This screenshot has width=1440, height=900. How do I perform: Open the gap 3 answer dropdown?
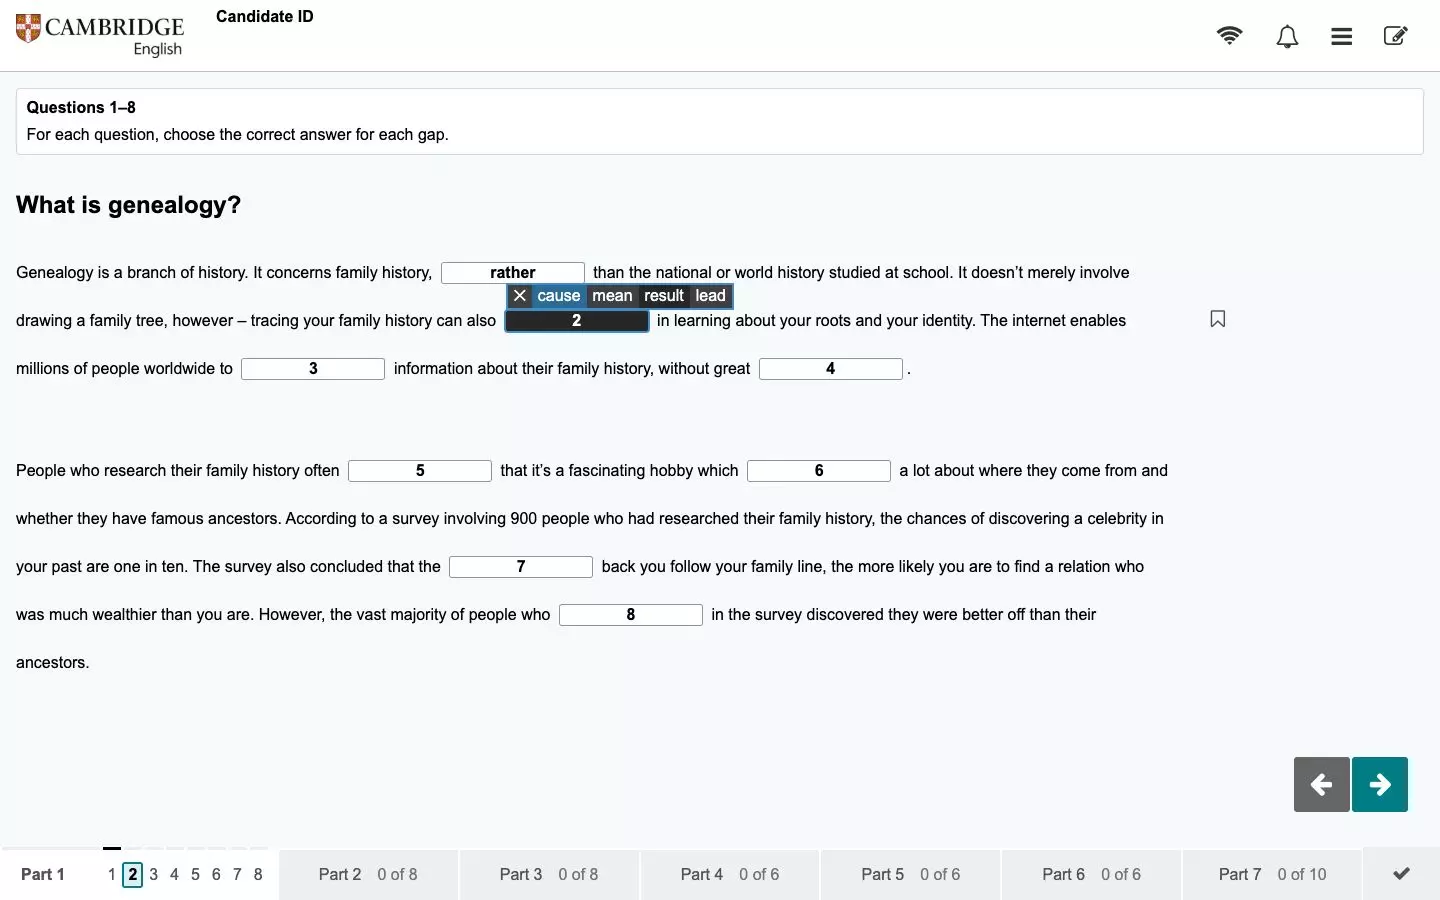[313, 369]
